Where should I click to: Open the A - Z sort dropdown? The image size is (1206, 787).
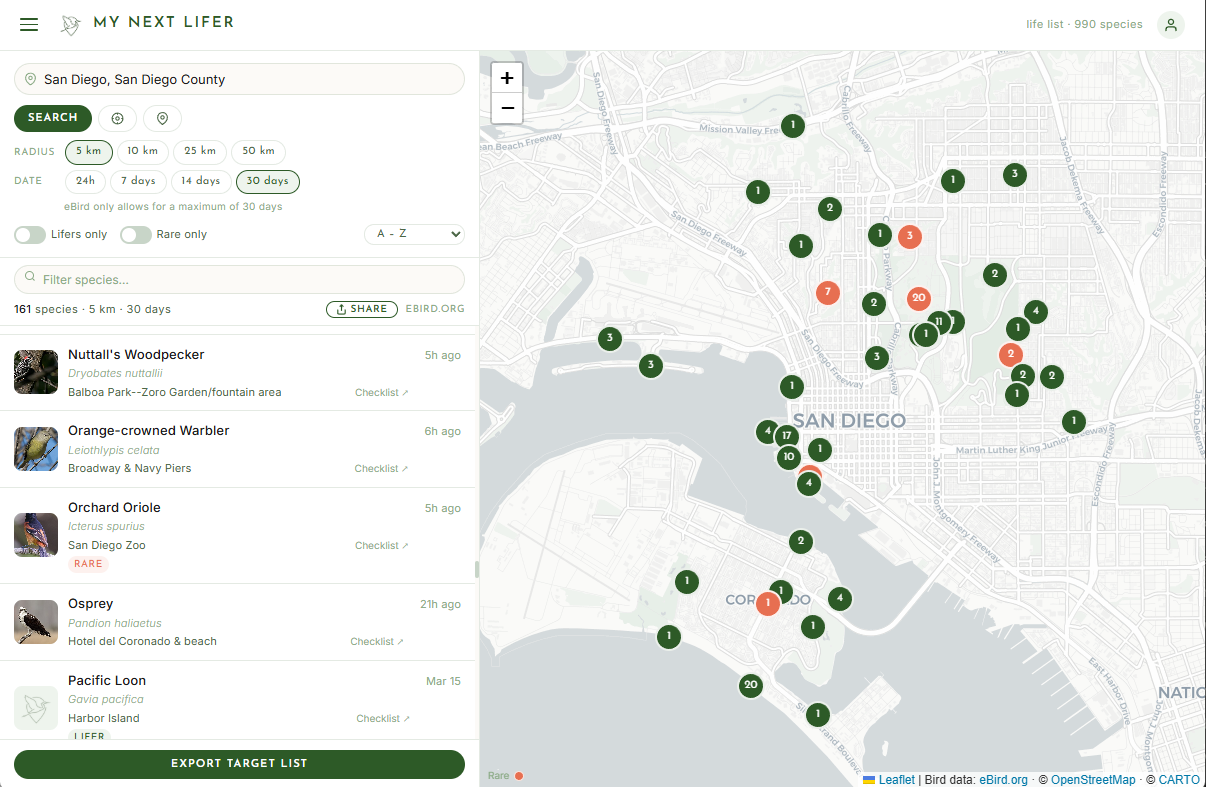tap(414, 234)
